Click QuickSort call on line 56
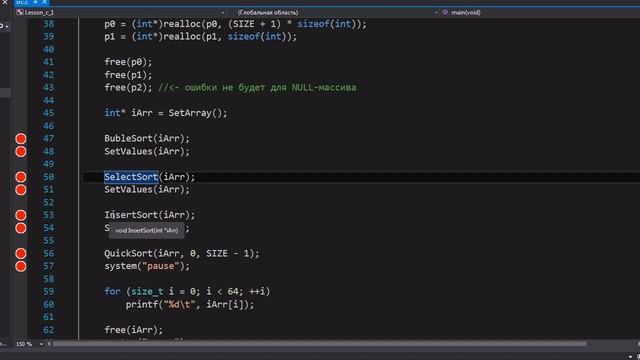 [x=182, y=253]
